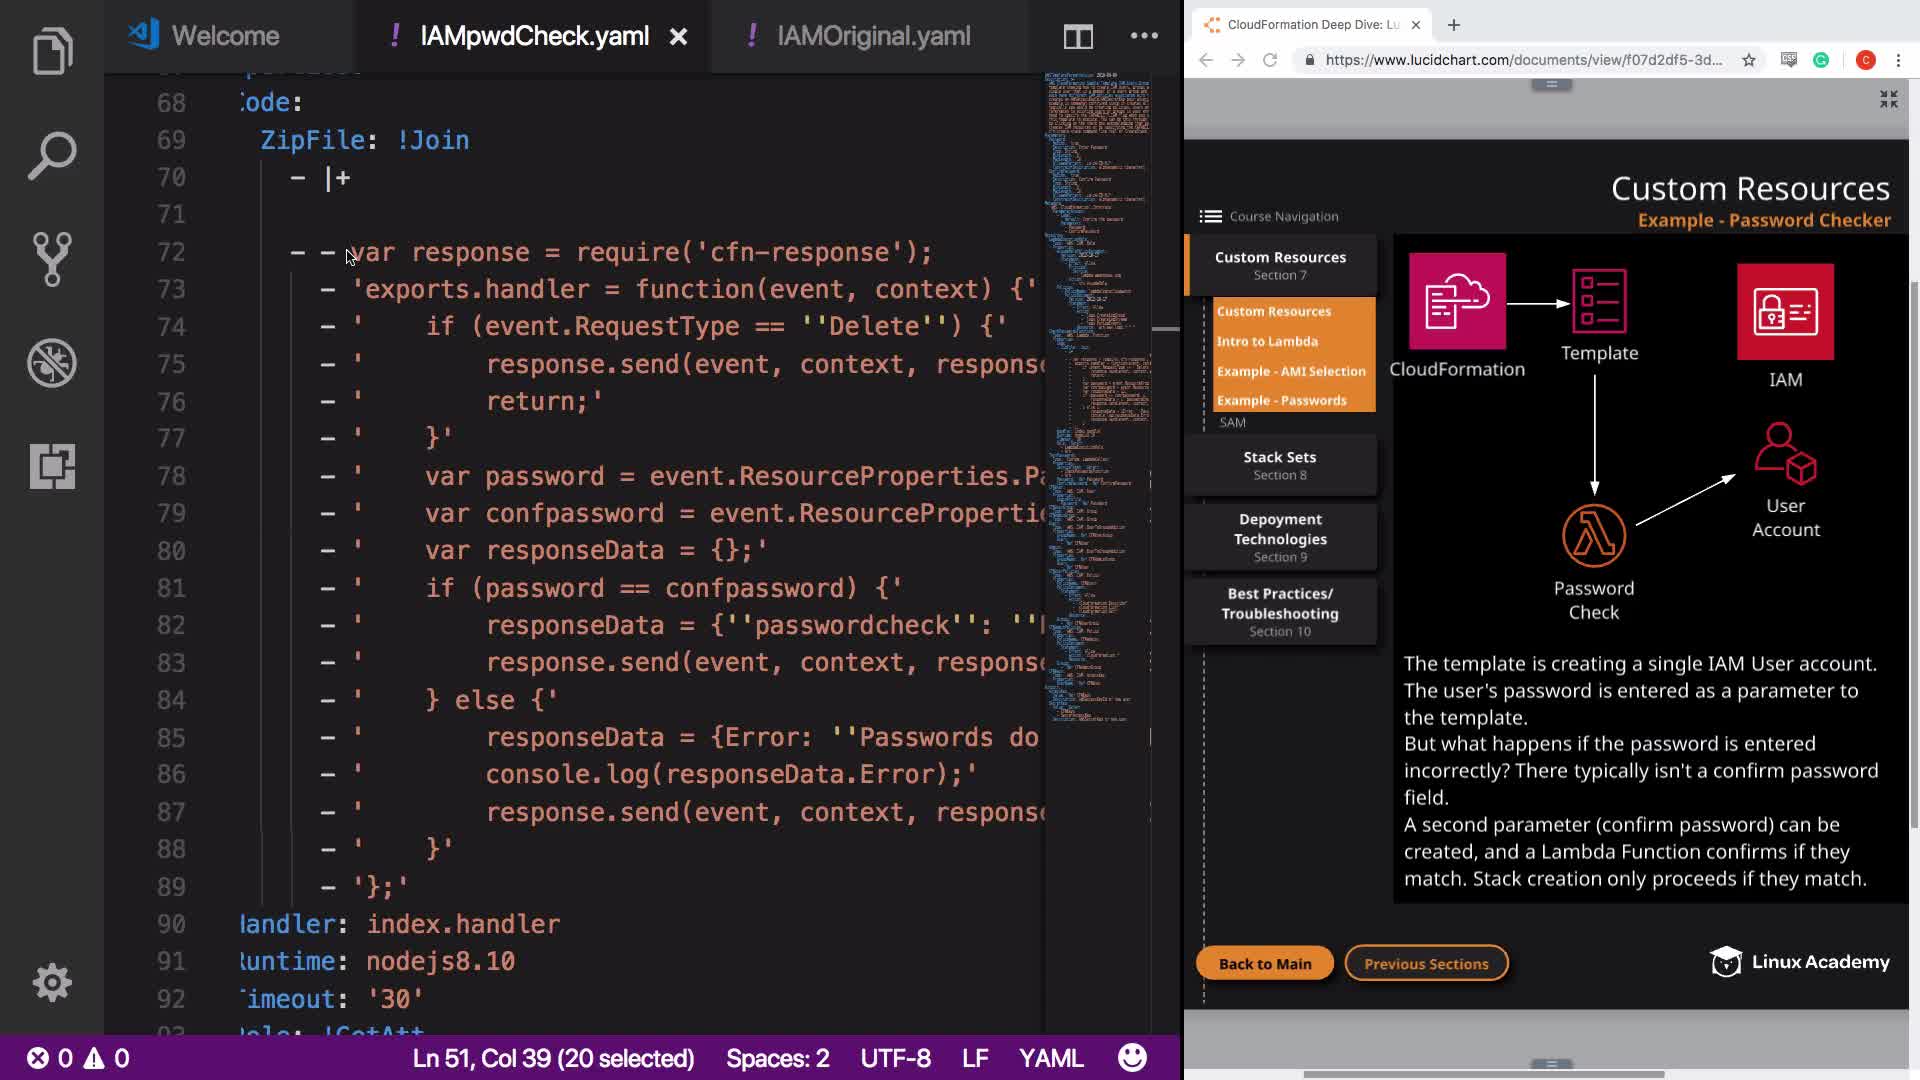Bookmark page with star icon
Screen dimensions: 1920x1080
tap(1748, 60)
